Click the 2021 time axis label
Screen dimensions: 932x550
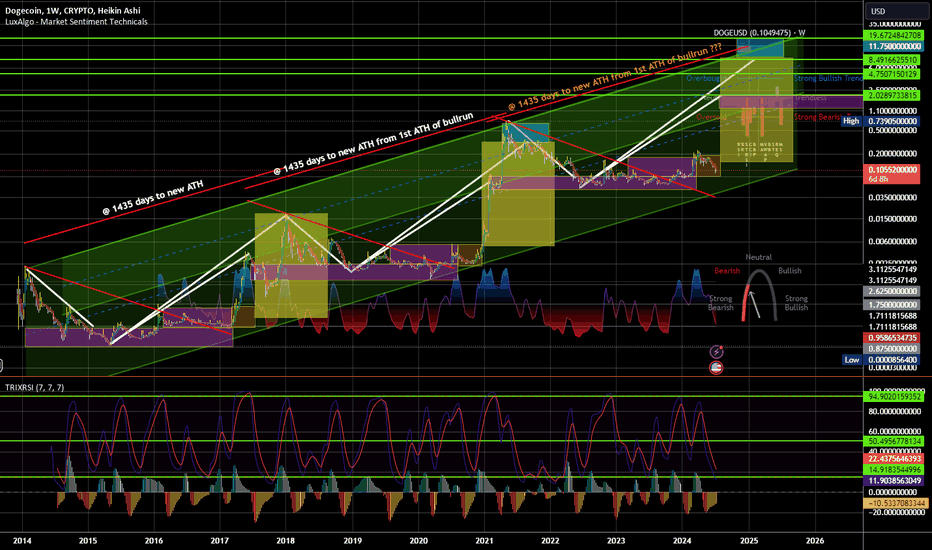click(x=484, y=540)
